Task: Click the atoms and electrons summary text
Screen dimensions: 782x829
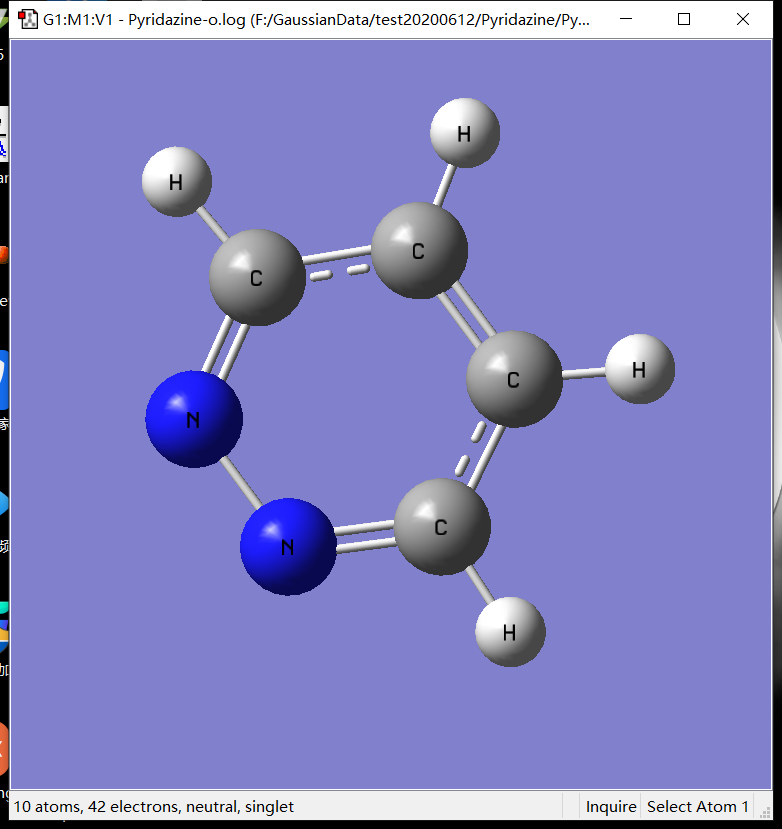Action: (x=154, y=806)
